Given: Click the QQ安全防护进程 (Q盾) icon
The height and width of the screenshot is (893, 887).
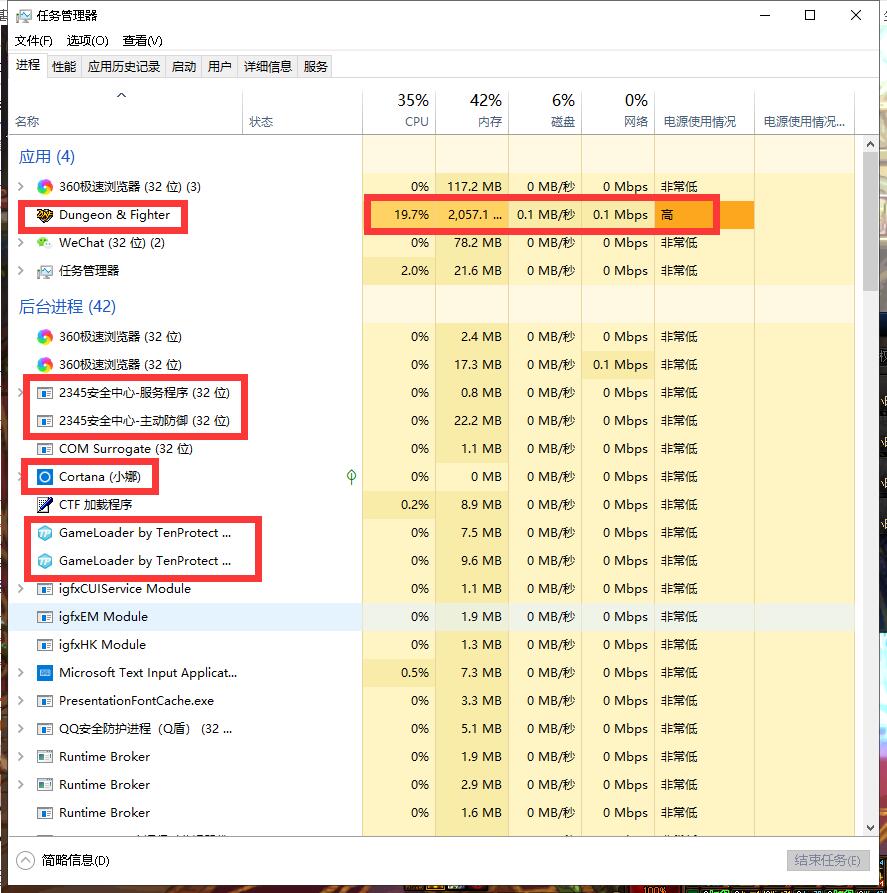Looking at the screenshot, I should point(44,729).
